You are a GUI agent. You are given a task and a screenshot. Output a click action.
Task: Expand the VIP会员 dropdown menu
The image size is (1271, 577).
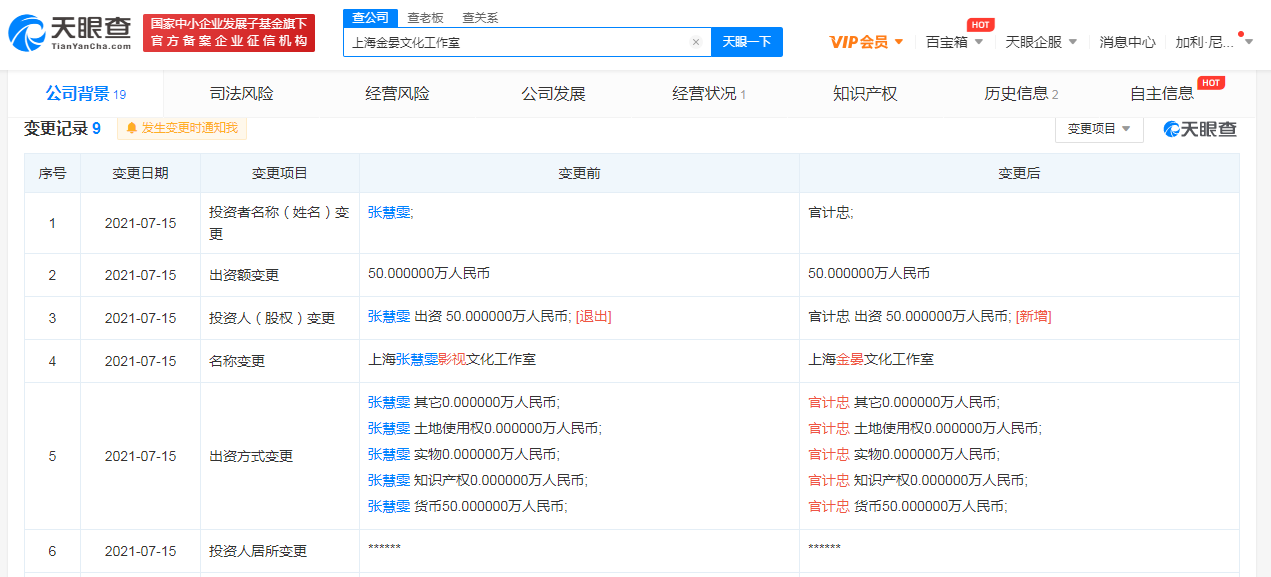(866, 42)
